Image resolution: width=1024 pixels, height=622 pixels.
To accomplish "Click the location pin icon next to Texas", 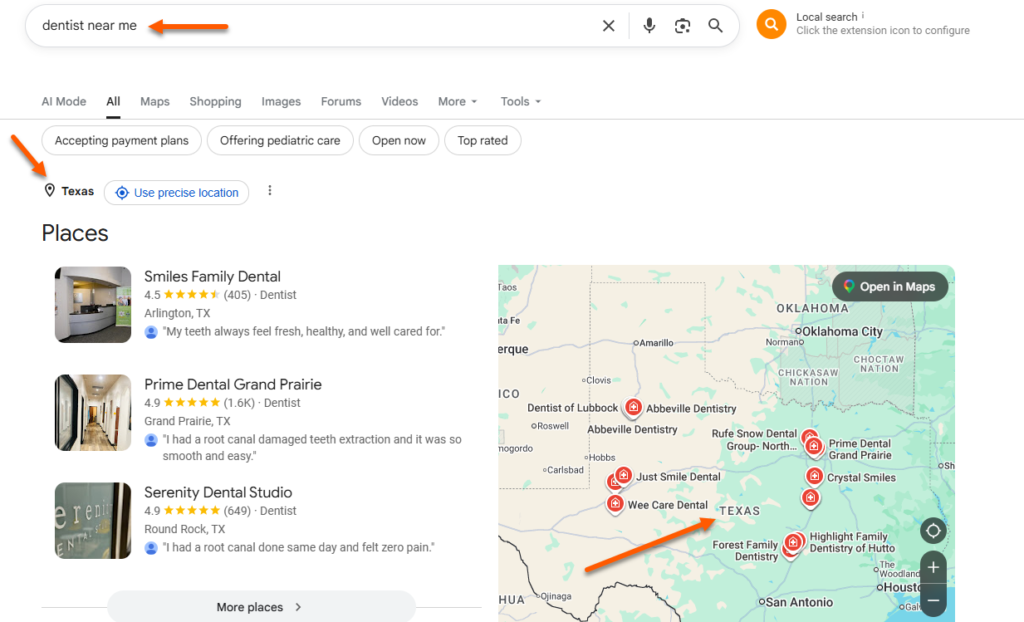I will 49,191.
